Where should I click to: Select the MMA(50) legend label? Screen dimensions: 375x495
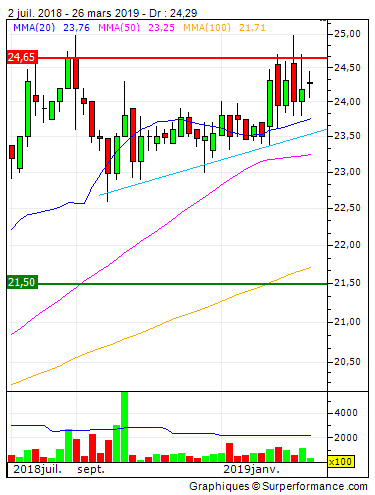pos(119,27)
